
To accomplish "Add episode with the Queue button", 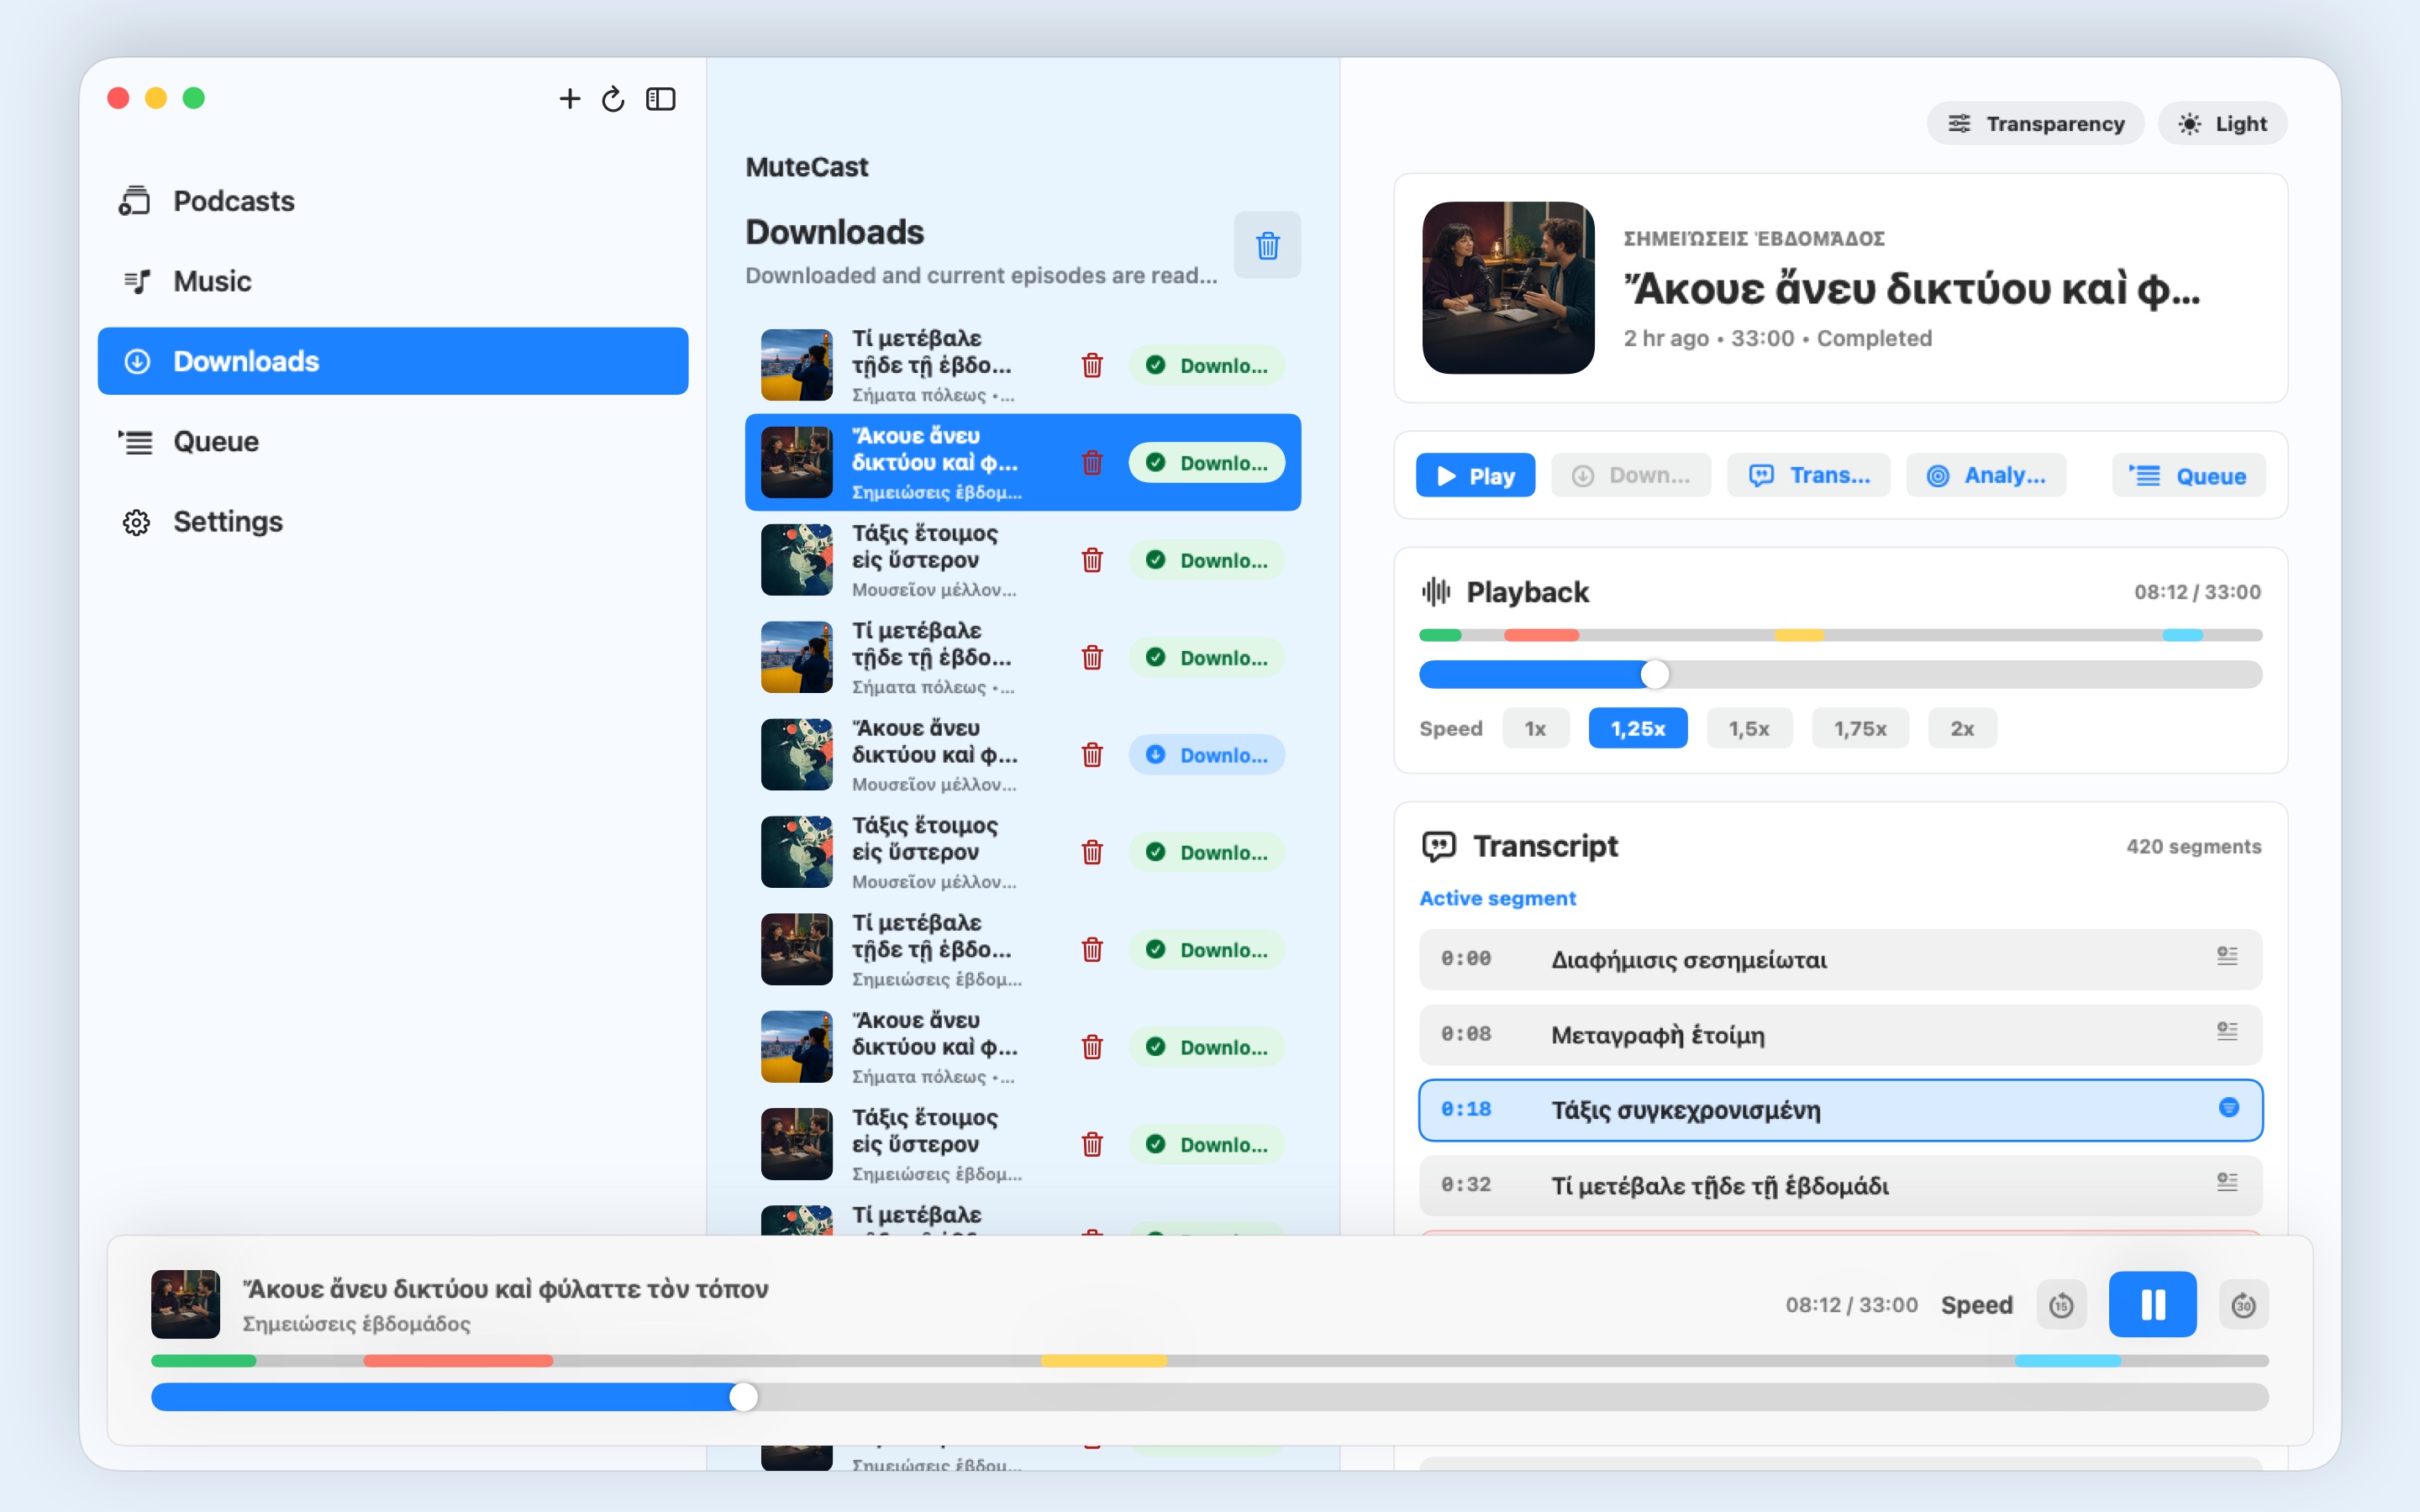I will tap(2188, 475).
